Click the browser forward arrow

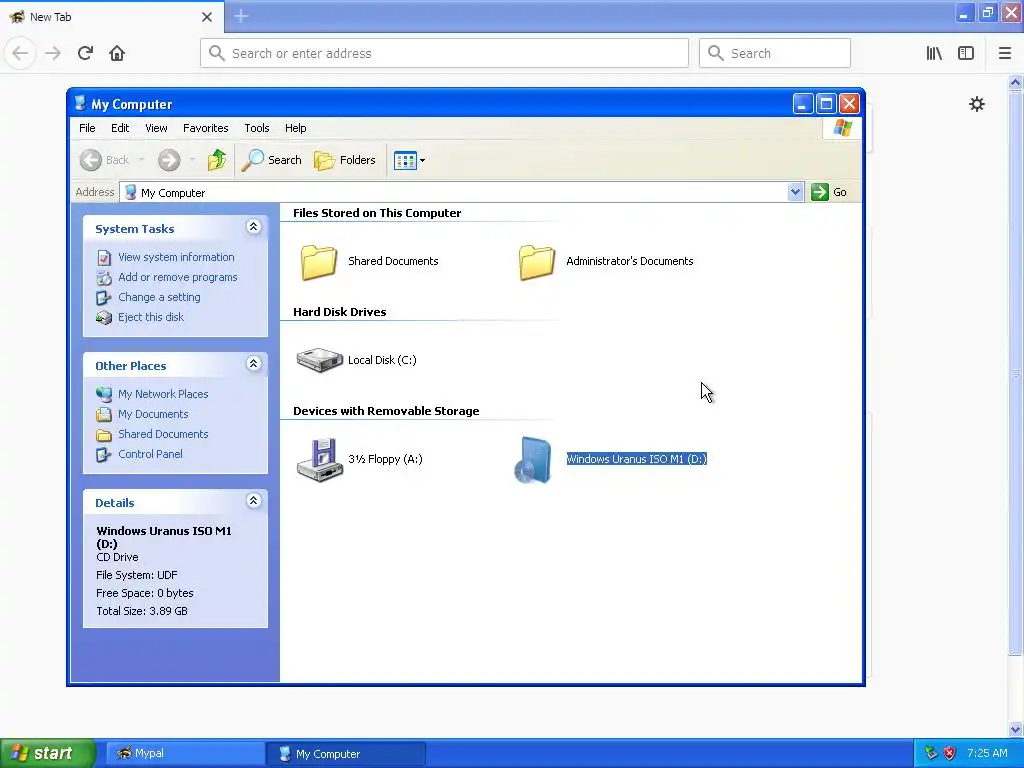pyautogui.click(x=53, y=53)
